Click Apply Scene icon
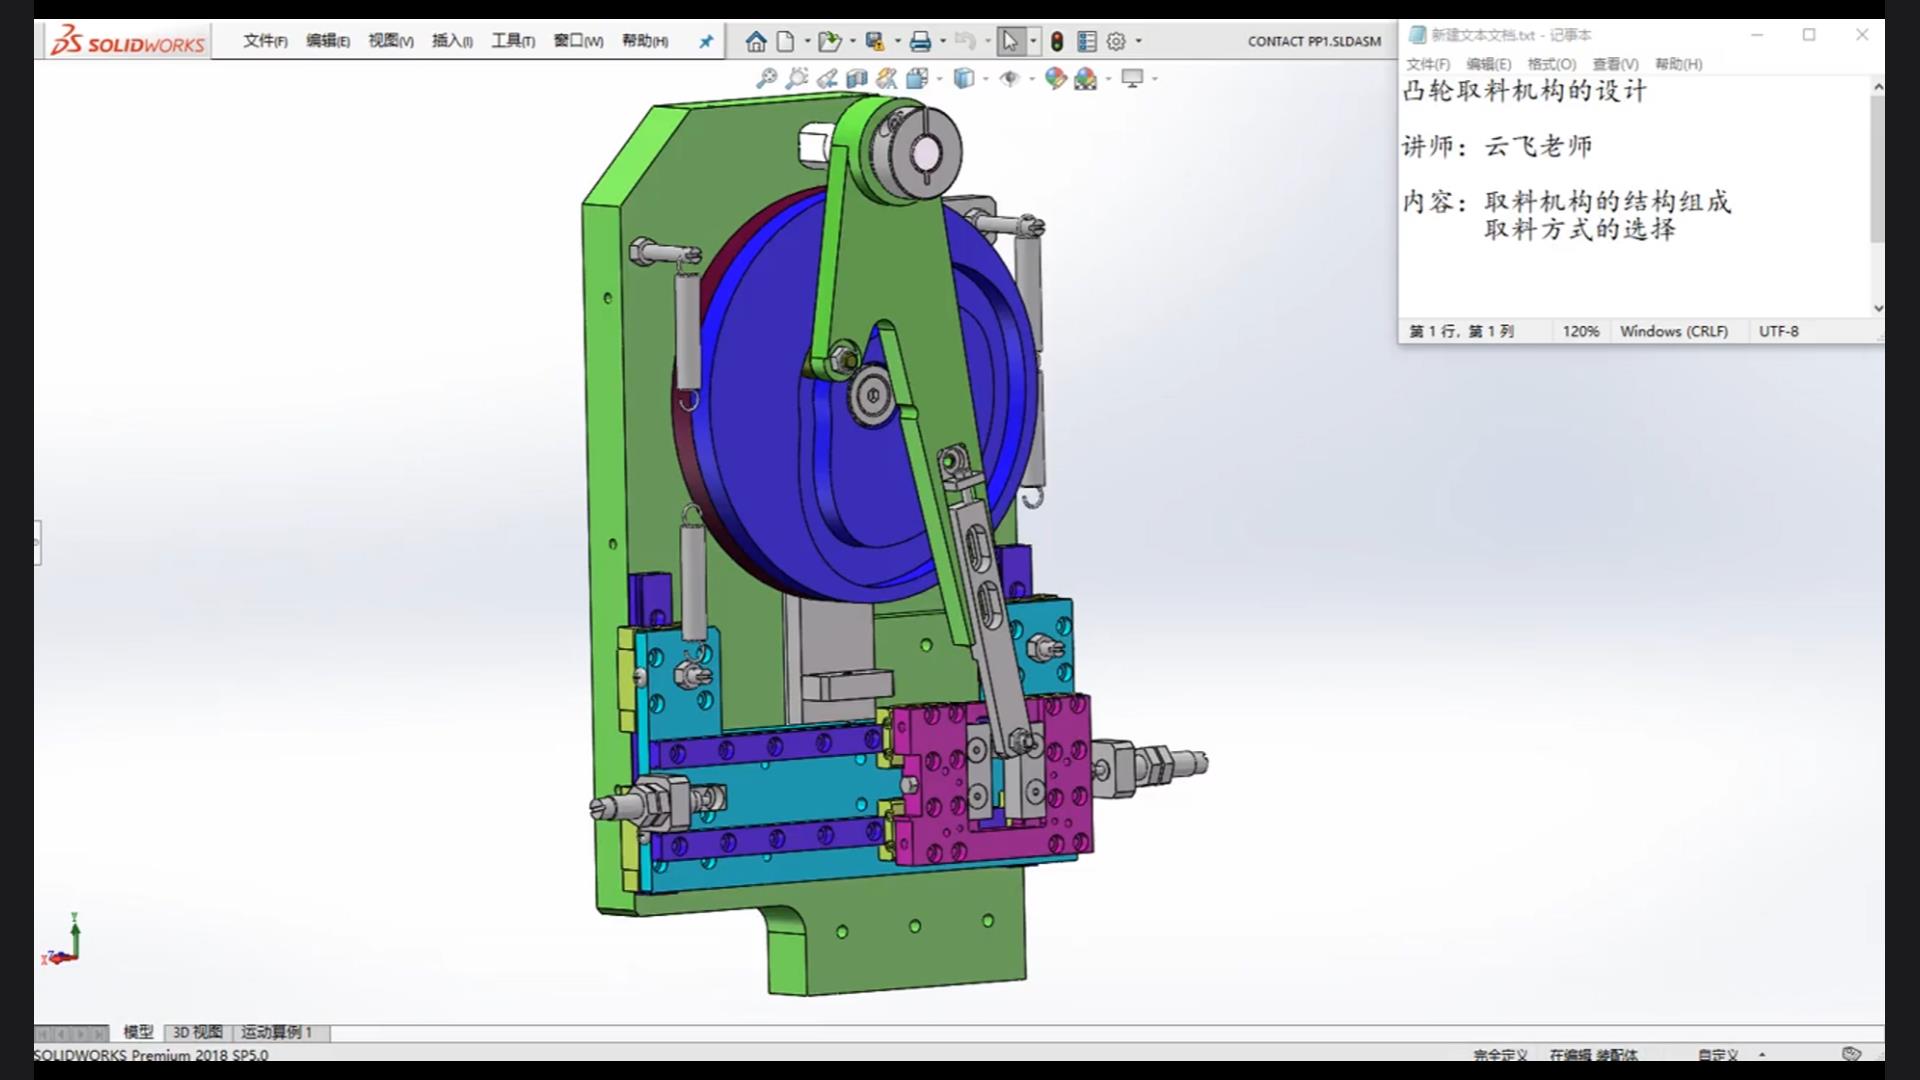Screen dimensions: 1920x1080 coord(1085,78)
